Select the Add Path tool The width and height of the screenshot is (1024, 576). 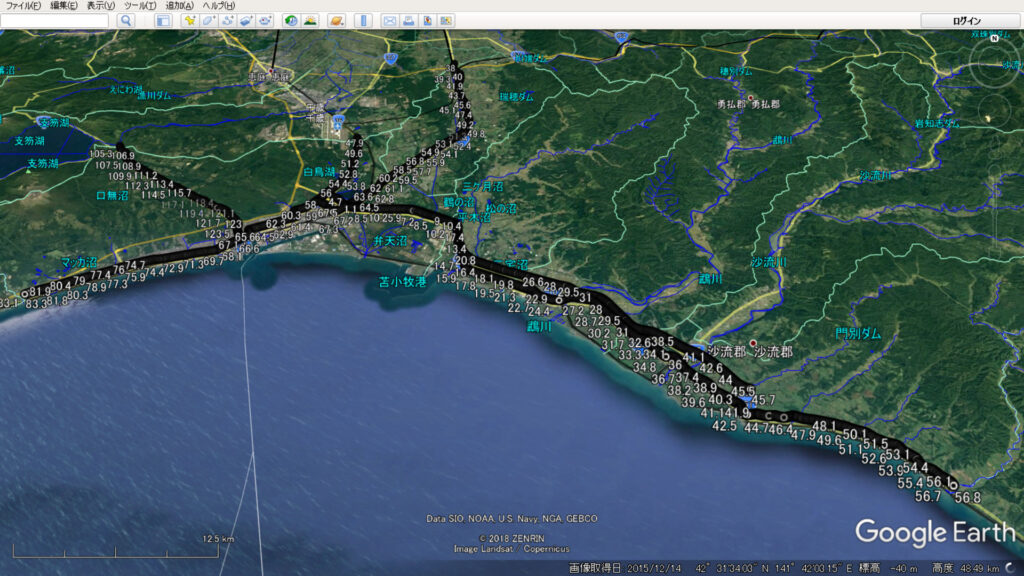pyautogui.click(x=227, y=20)
